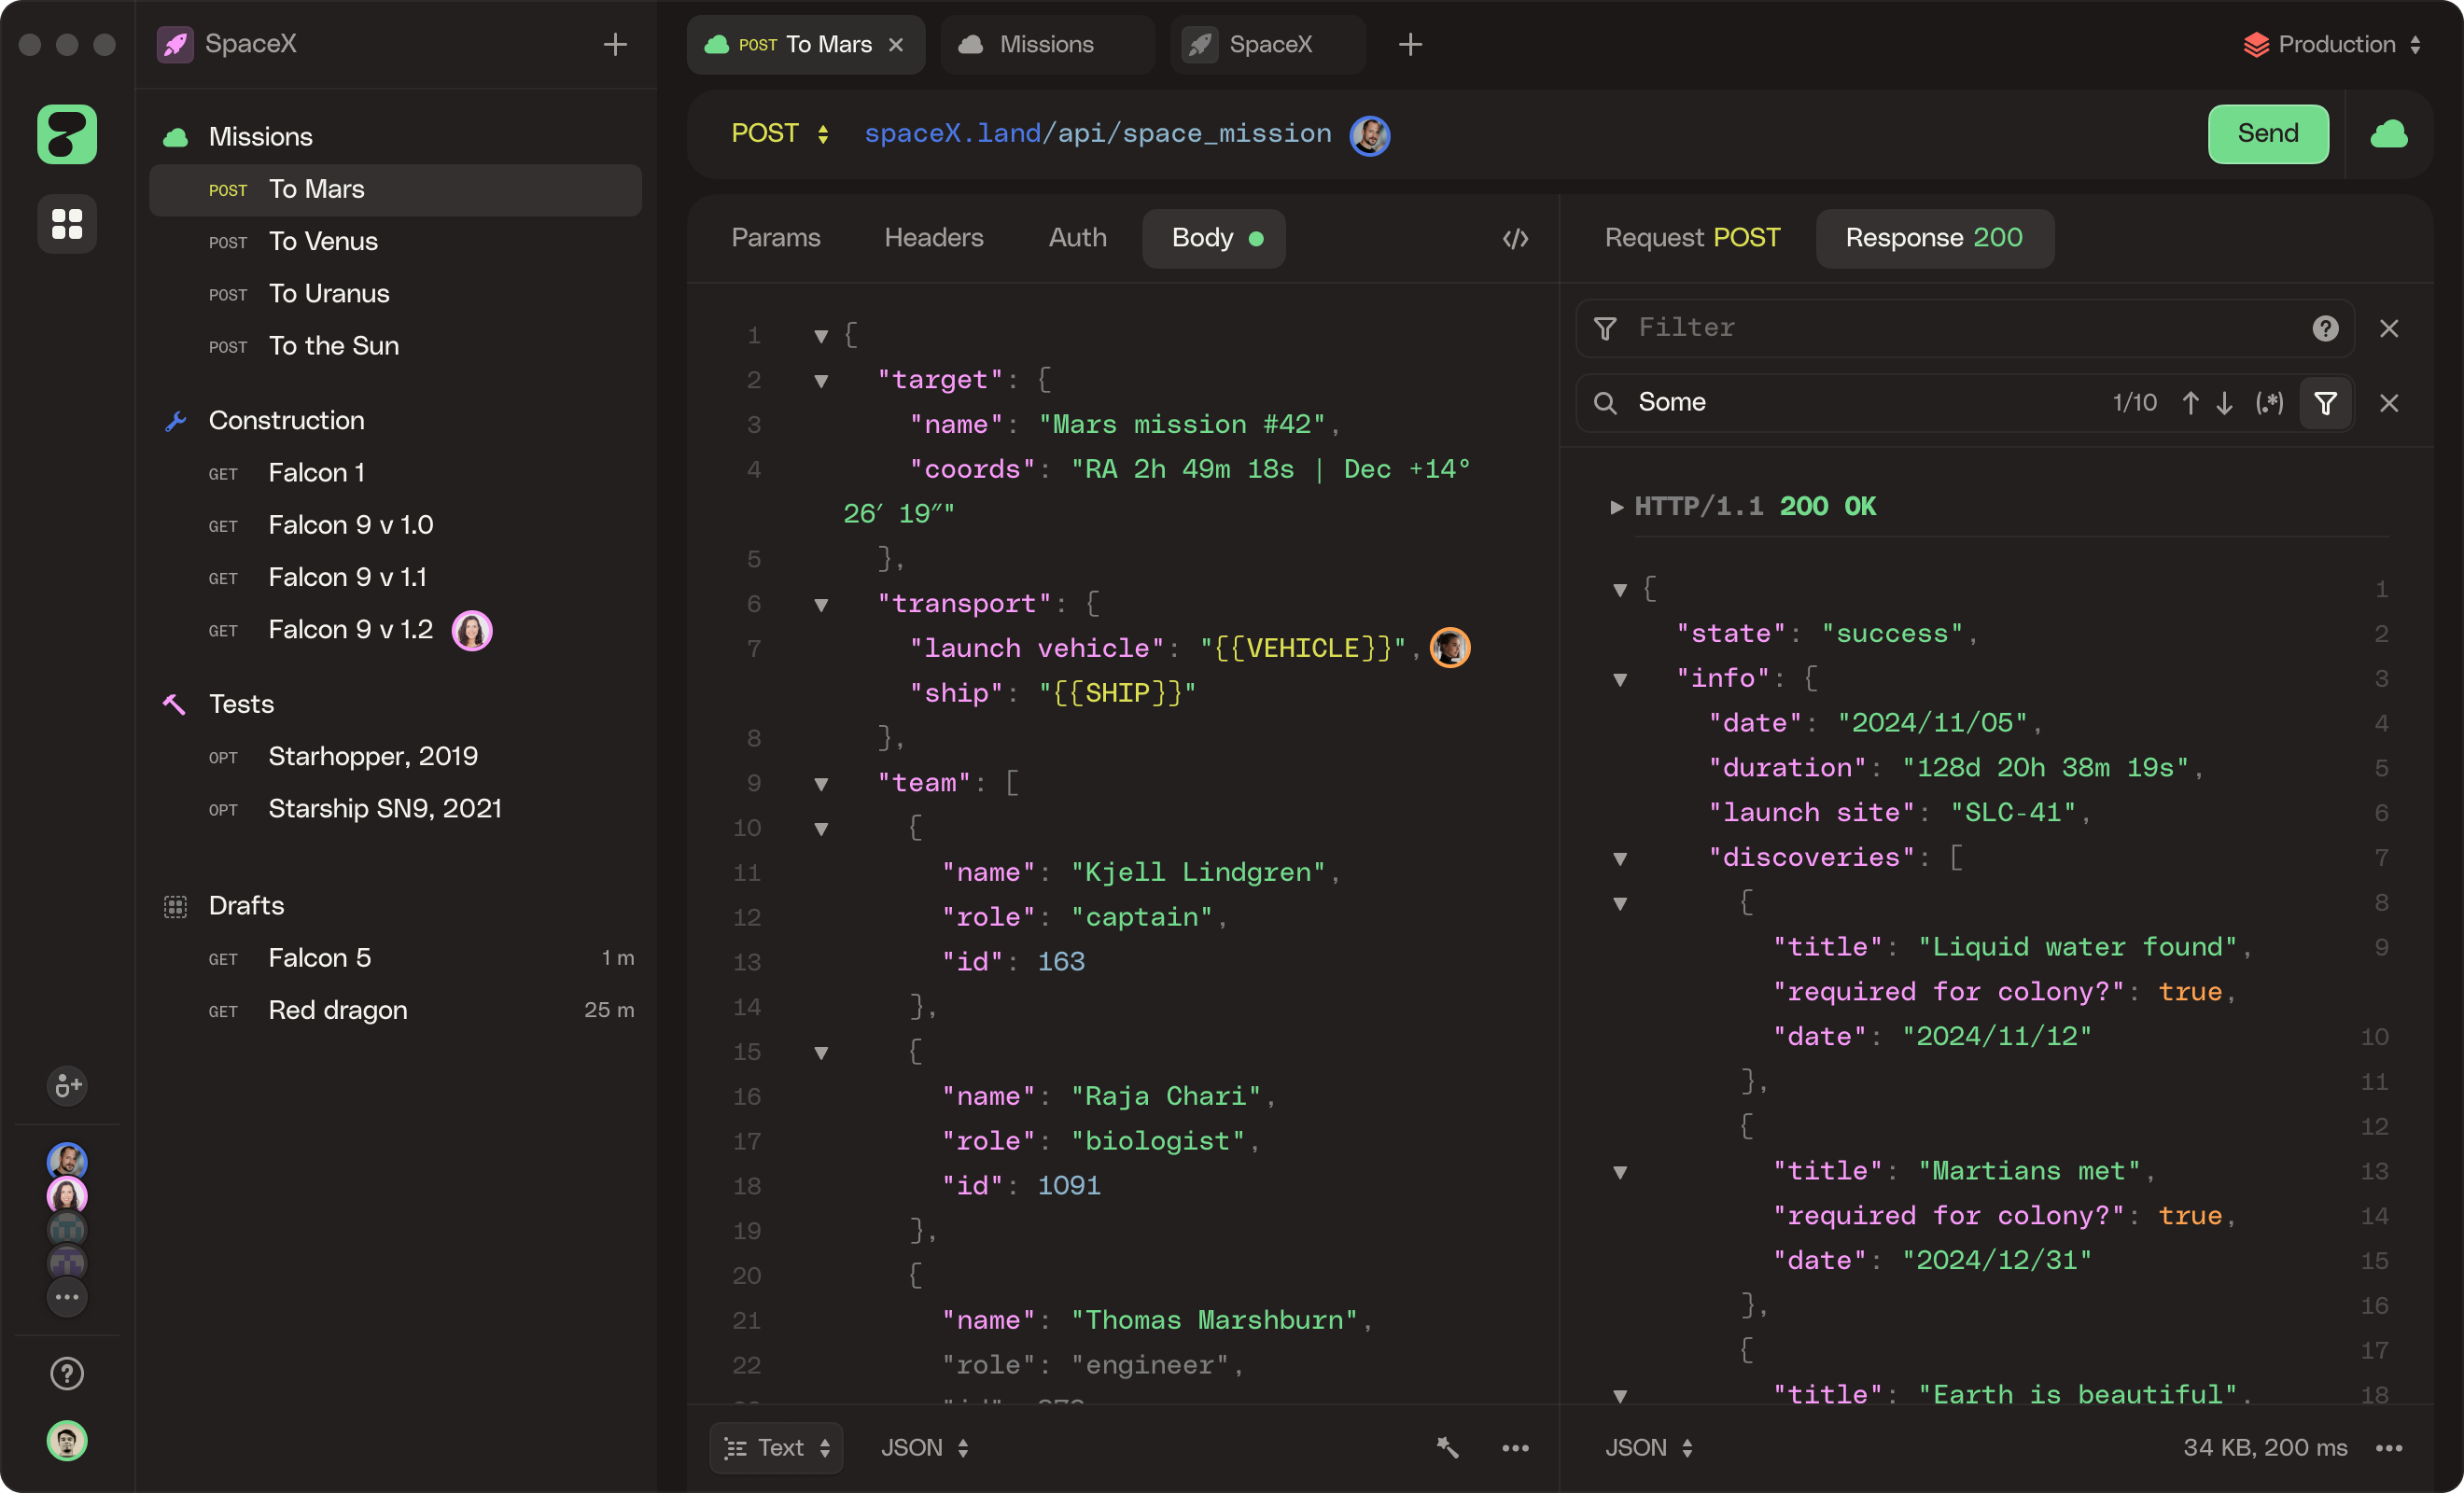Toggle regex search mode button
The image size is (2464, 1493).
coord(2269,403)
